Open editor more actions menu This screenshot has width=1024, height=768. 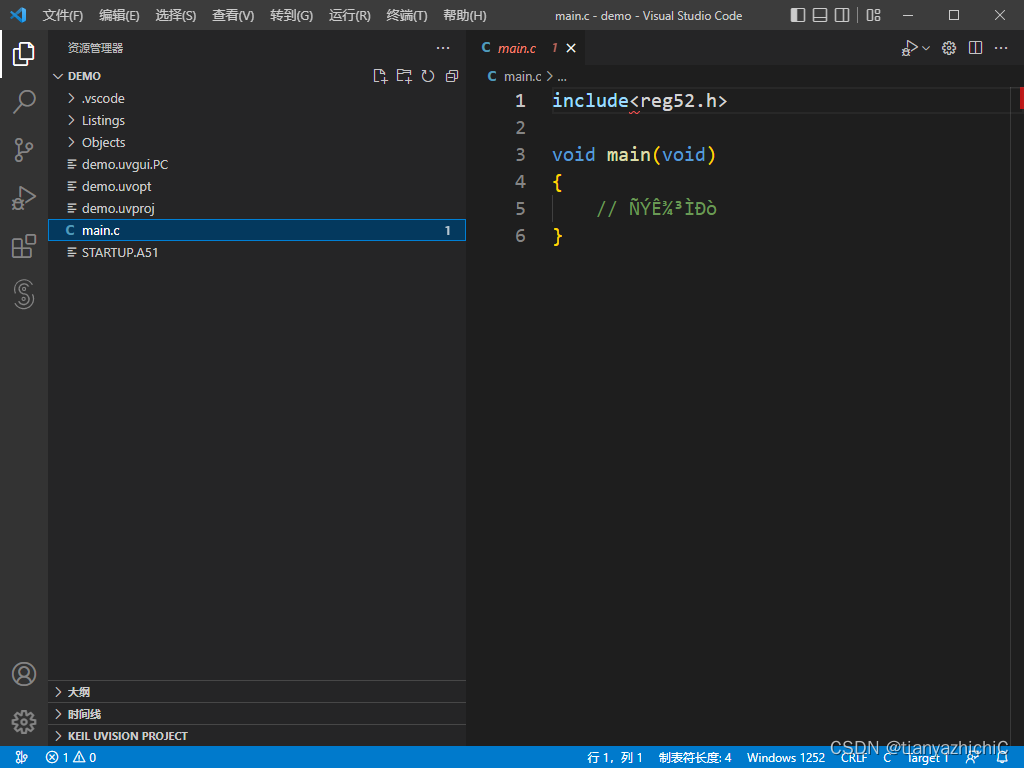pyautogui.click(x=1001, y=48)
